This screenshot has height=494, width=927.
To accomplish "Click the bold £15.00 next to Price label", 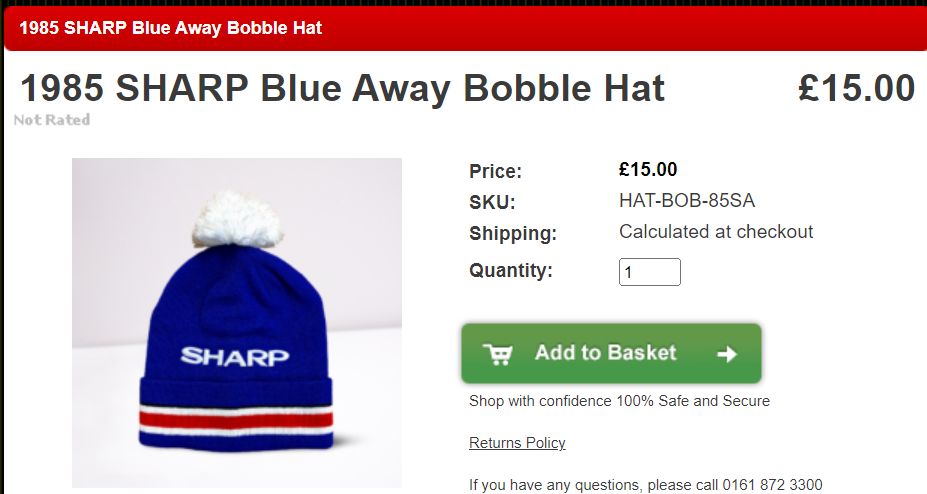I will click(648, 170).
